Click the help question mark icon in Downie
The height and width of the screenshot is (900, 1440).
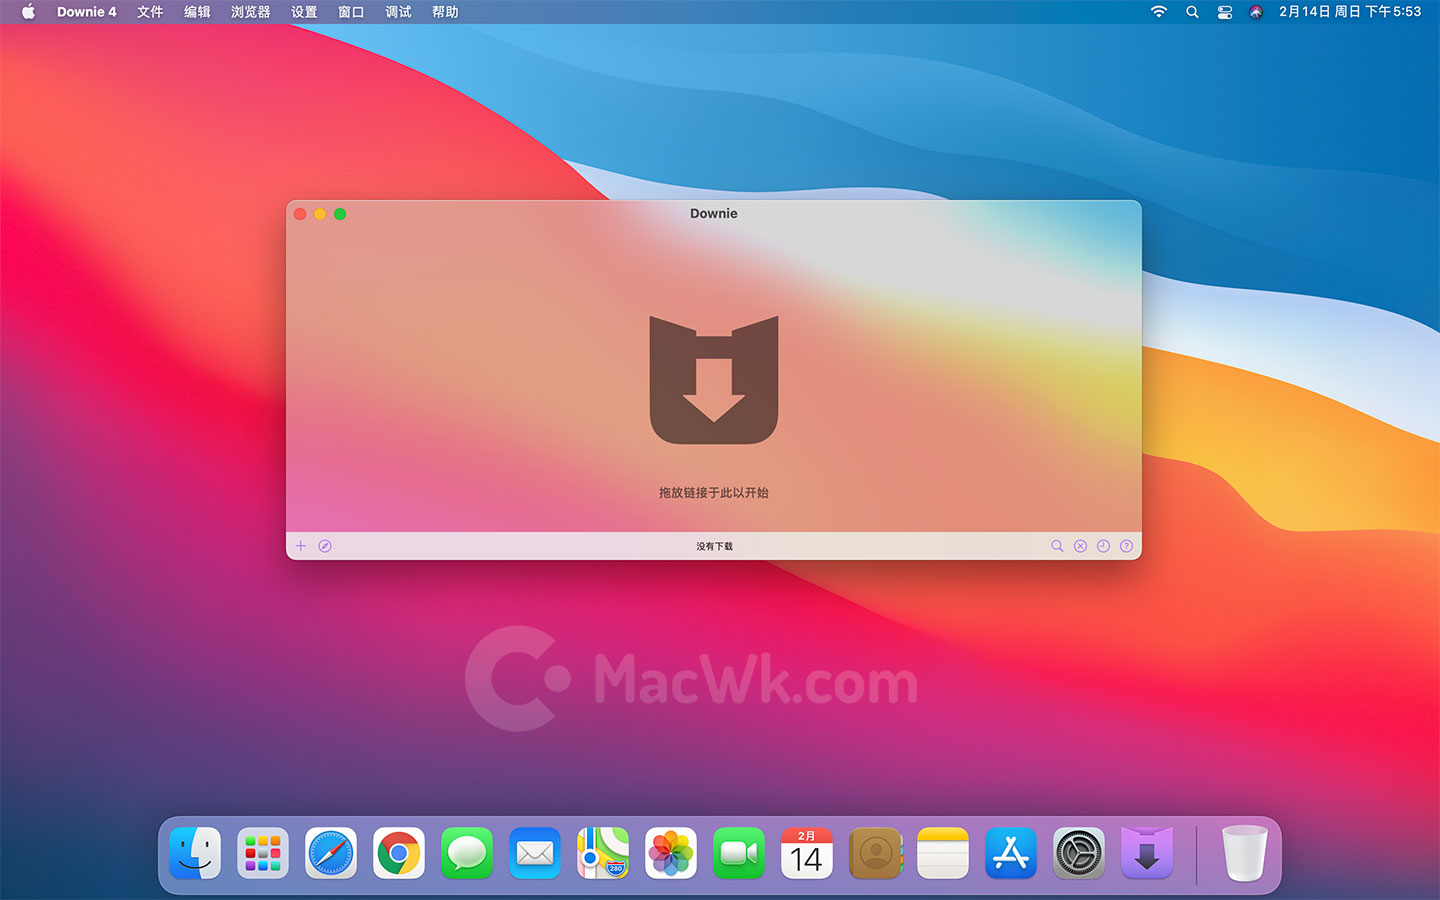[1126, 546]
